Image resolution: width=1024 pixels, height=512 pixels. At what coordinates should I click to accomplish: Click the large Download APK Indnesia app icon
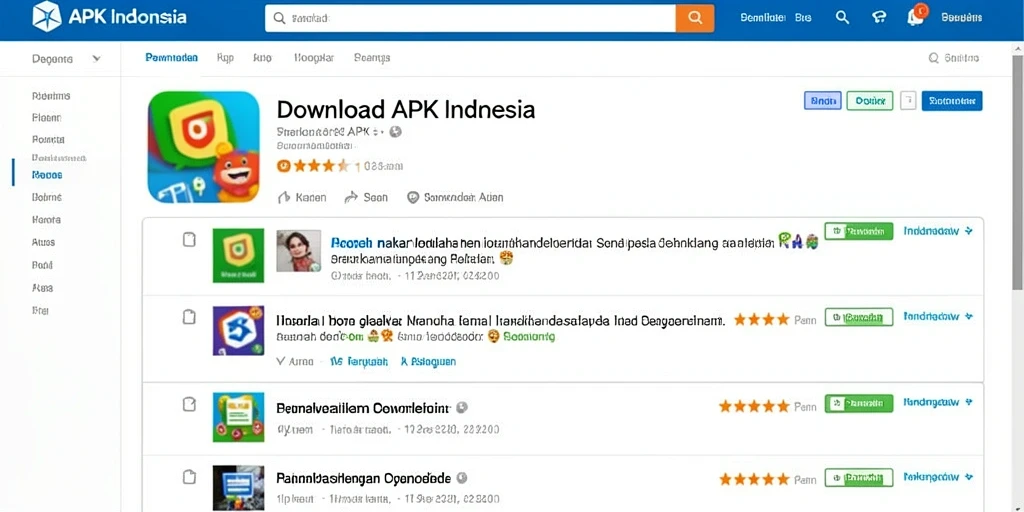[204, 147]
